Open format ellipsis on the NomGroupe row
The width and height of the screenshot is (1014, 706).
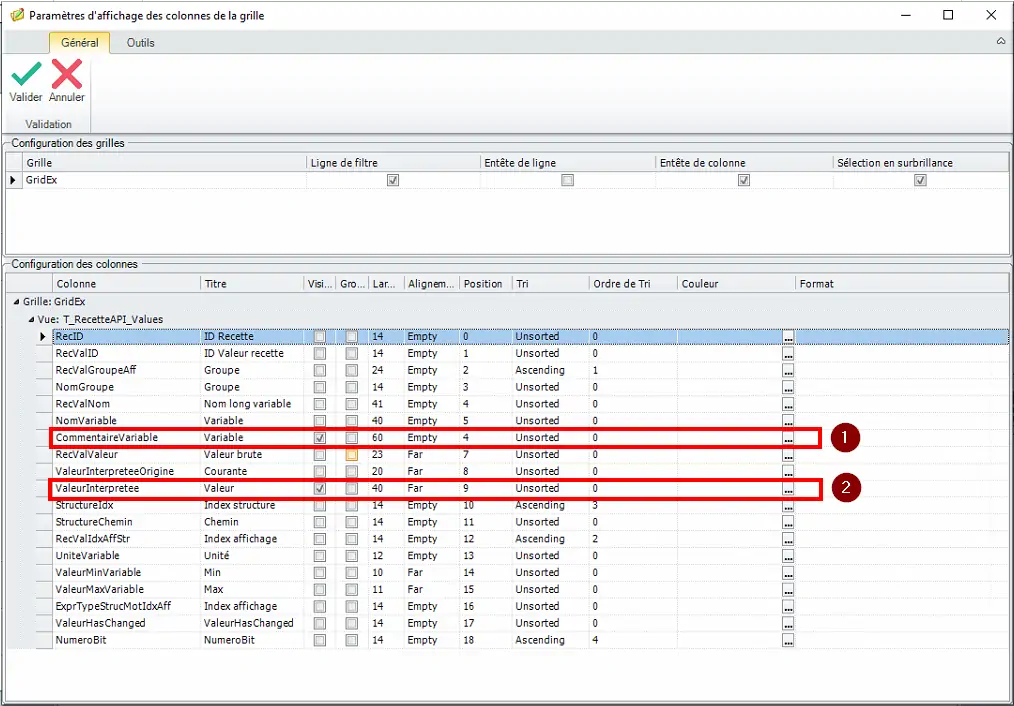(788, 387)
